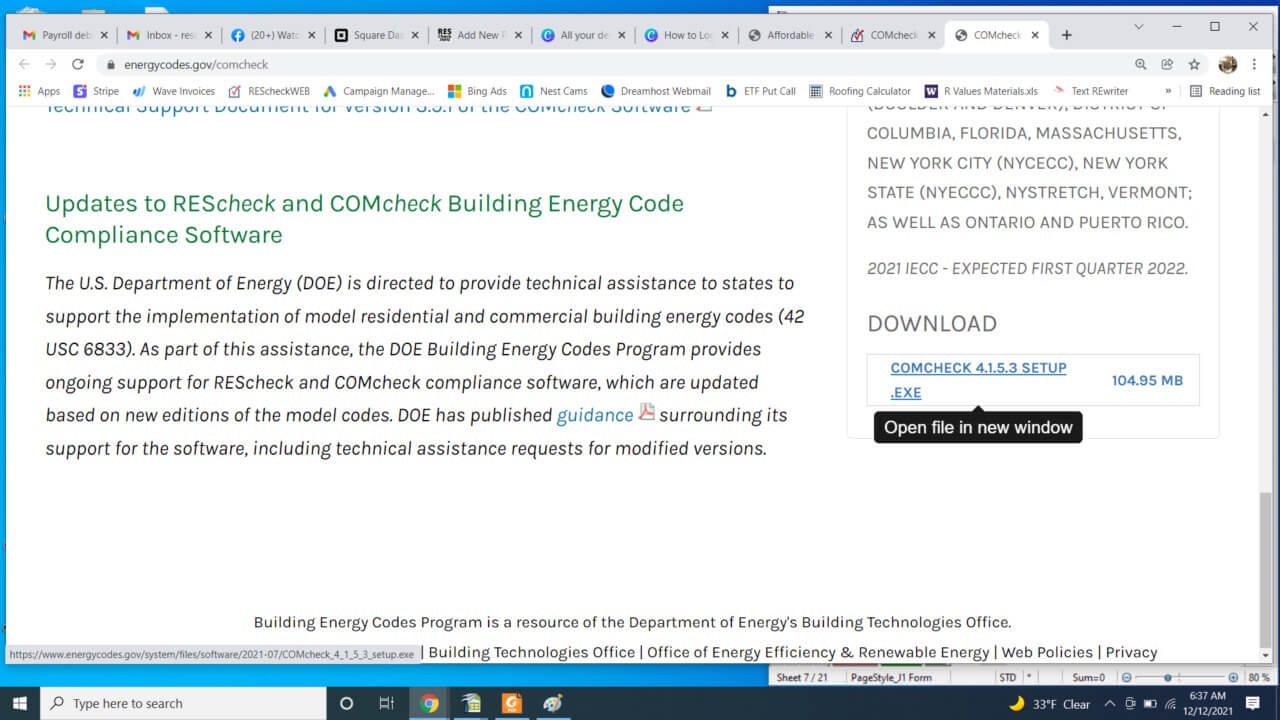Reload the energycodes.gov page
This screenshot has width=1280, height=720.
[x=78, y=63]
